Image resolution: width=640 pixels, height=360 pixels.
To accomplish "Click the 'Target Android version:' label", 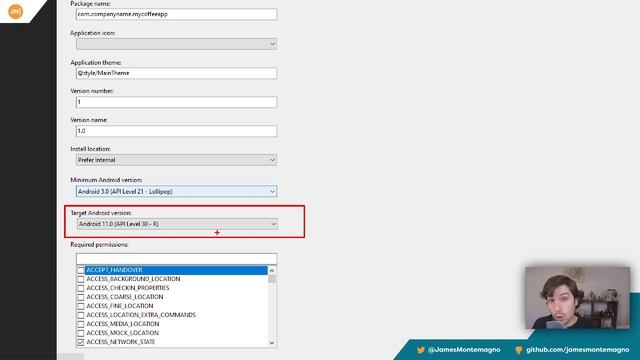I will [101, 213].
